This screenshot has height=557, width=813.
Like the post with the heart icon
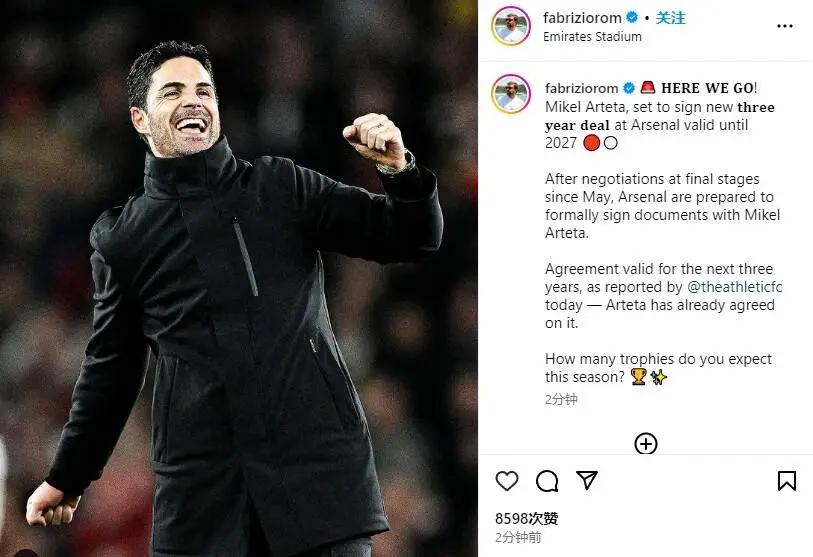coord(507,481)
